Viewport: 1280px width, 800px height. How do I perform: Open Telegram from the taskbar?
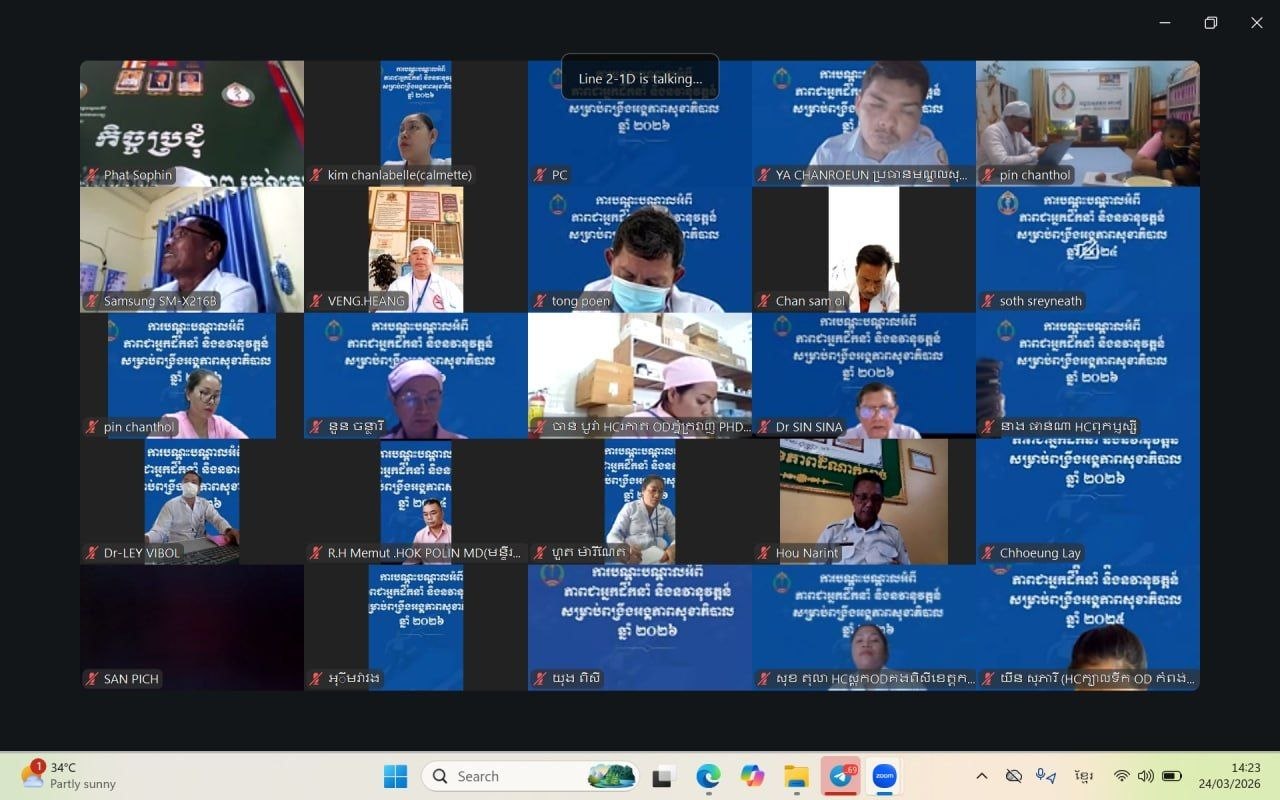(x=840, y=776)
